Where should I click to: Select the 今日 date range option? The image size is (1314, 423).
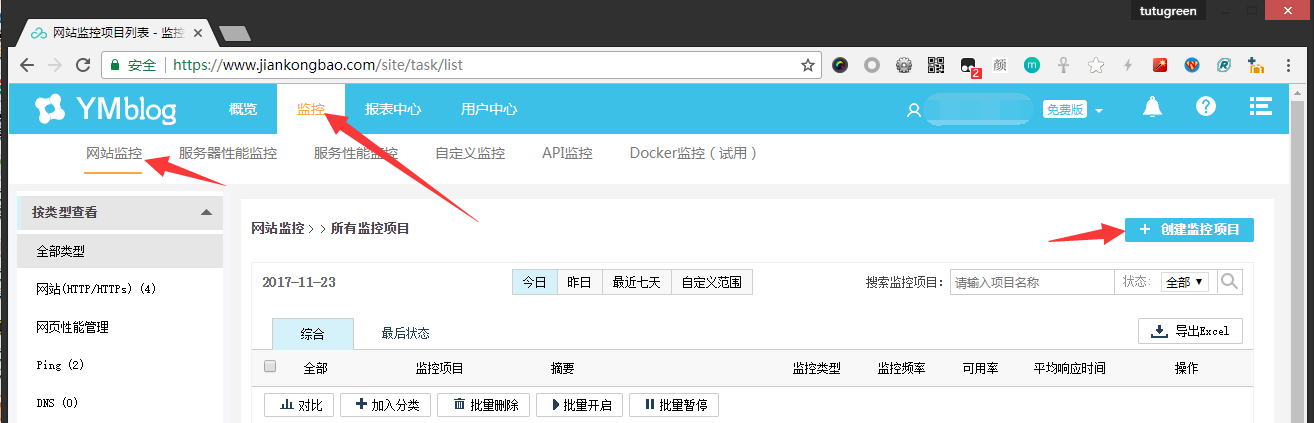tap(534, 282)
